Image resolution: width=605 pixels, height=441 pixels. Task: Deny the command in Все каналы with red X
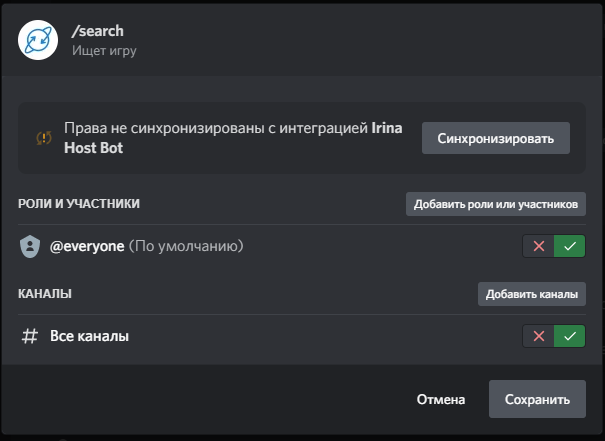point(539,336)
